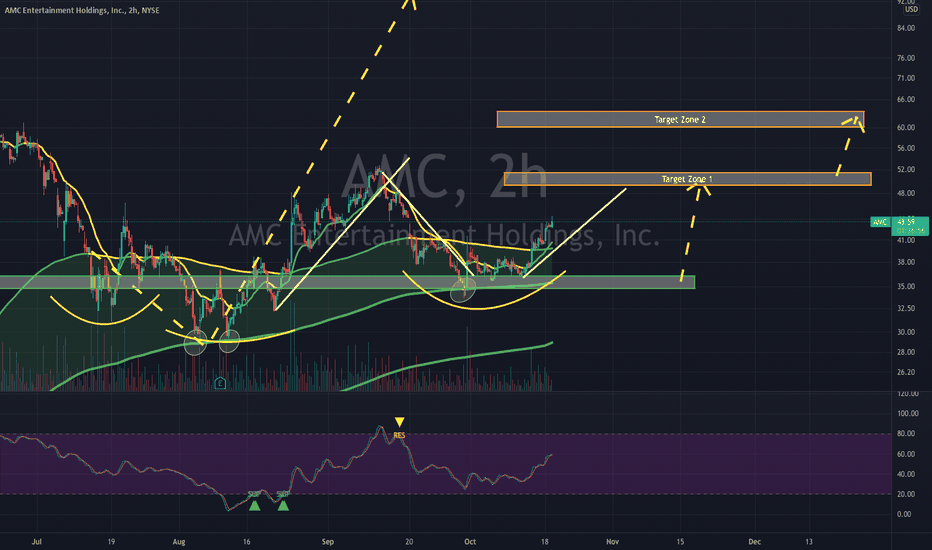Click the 52.00 price axis label
Screen dimensions: 932x550
coord(906,169)
